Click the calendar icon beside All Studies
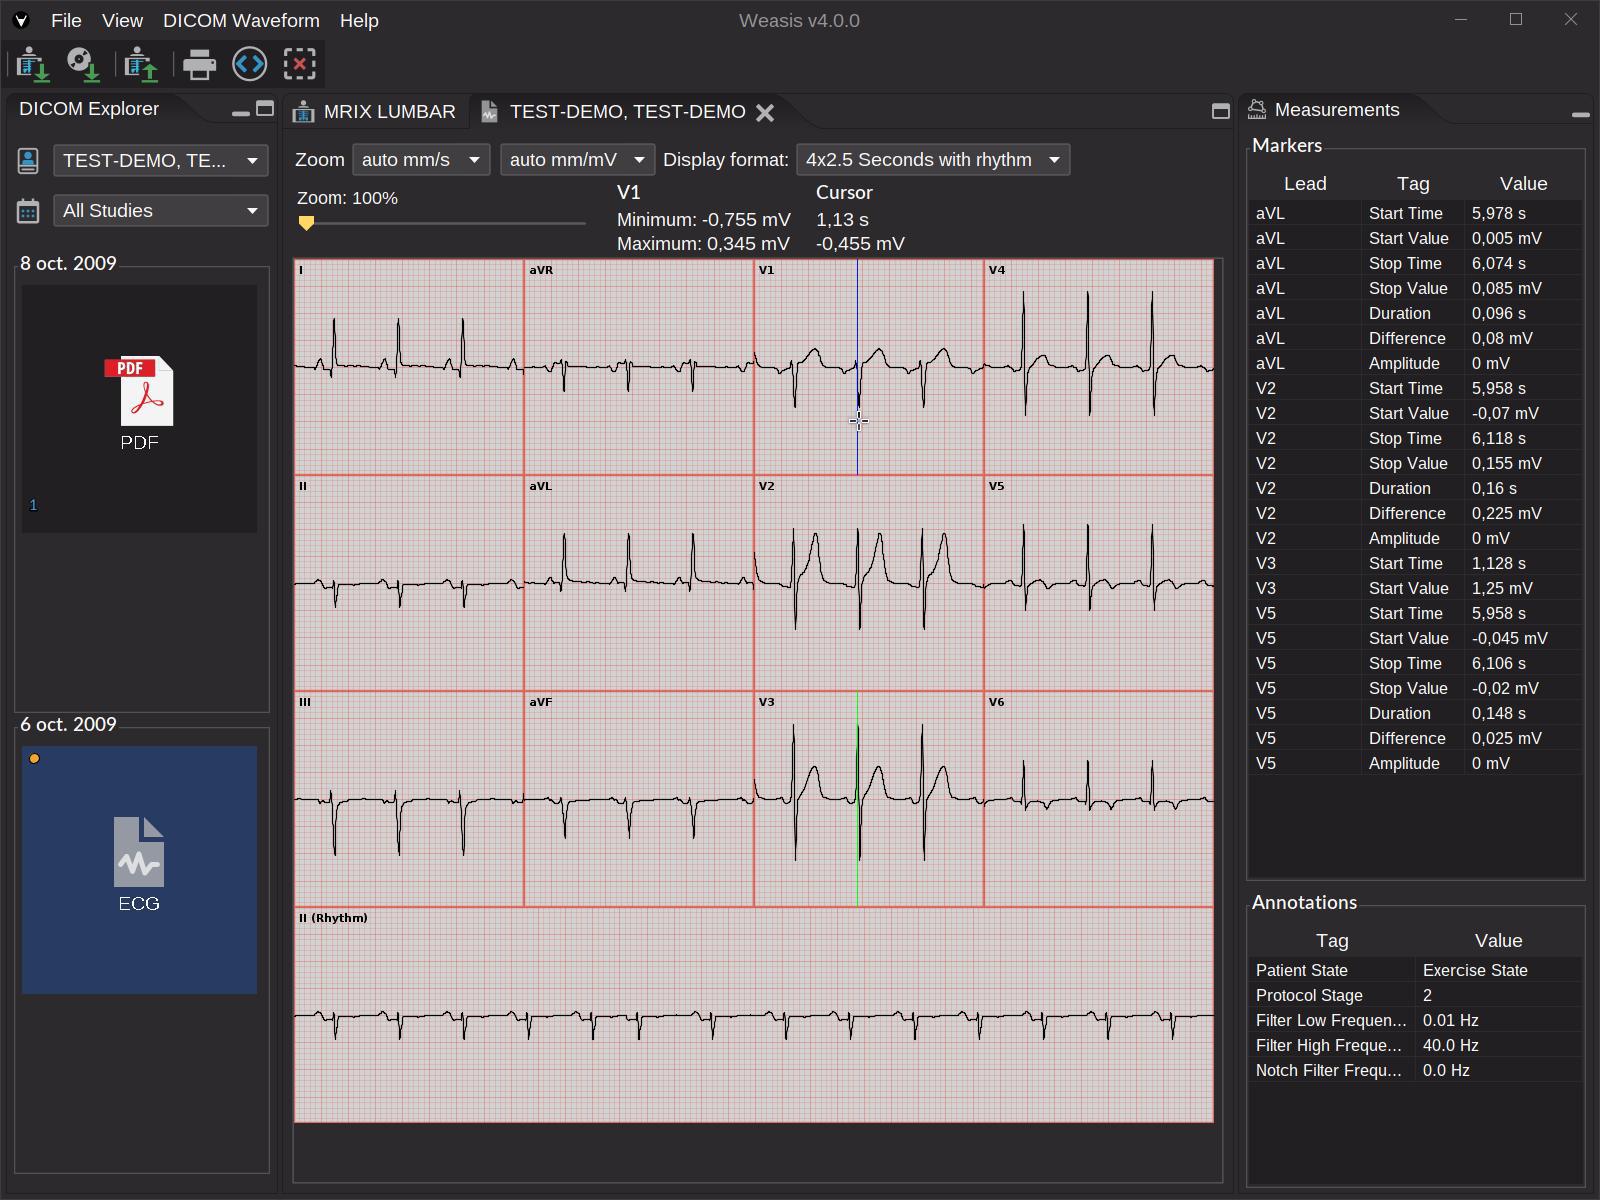Viewport: 1600px width, 1200px height. (28, 210)
